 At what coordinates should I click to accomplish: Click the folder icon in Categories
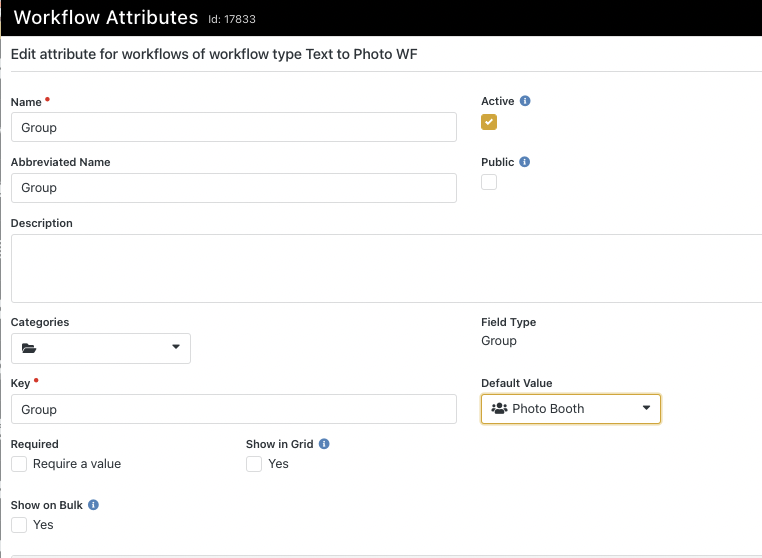tap(29, 348)
